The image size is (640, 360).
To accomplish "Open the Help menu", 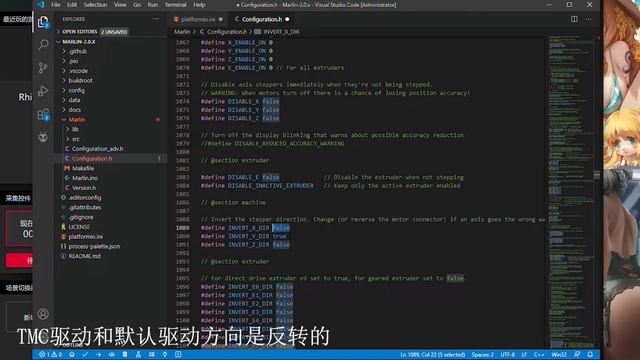I will click(x=199, y=5).
